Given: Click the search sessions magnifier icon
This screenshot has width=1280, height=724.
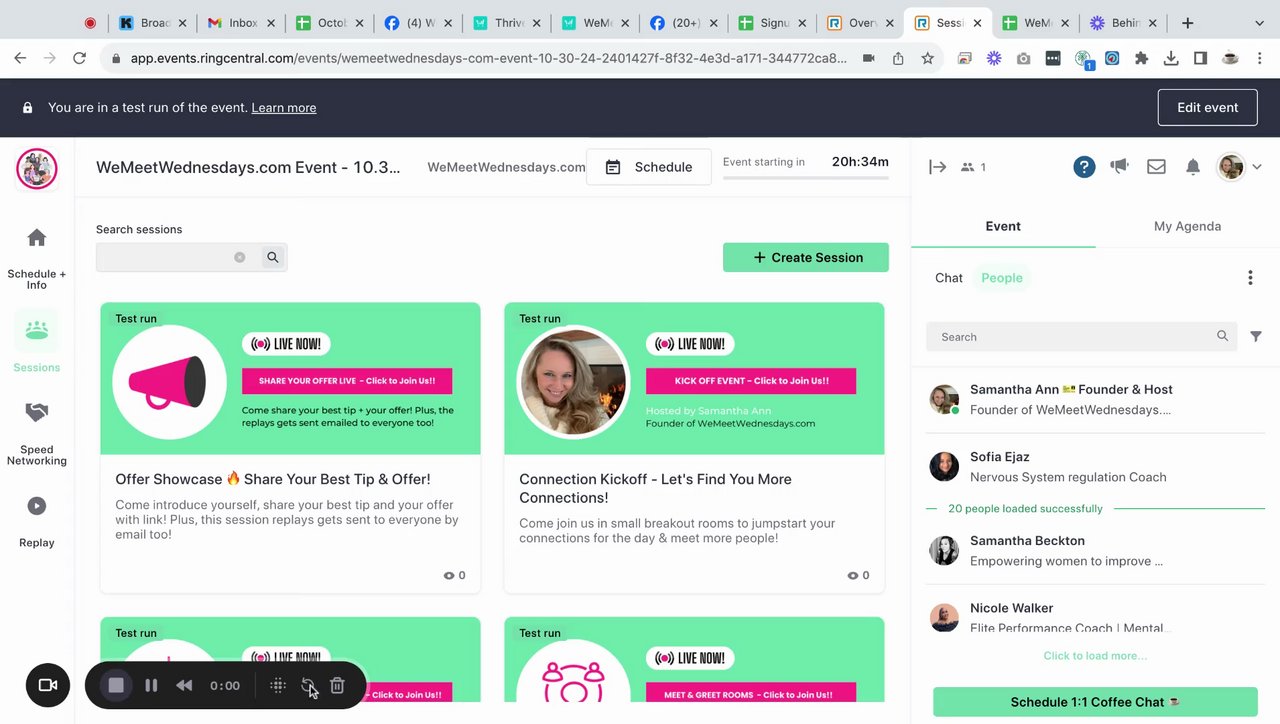Looking at the screenshot, I should (272, 257).
